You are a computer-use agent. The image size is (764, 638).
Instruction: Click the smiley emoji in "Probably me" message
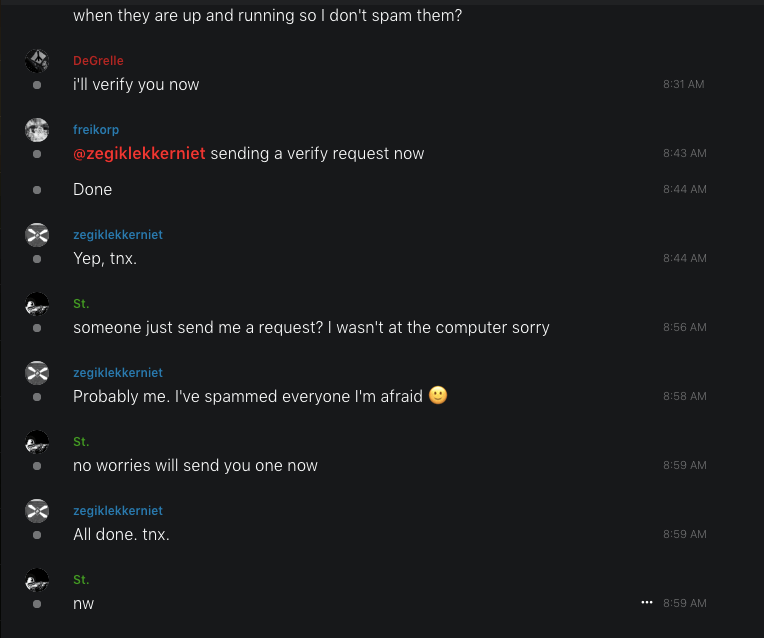(438, 395)
